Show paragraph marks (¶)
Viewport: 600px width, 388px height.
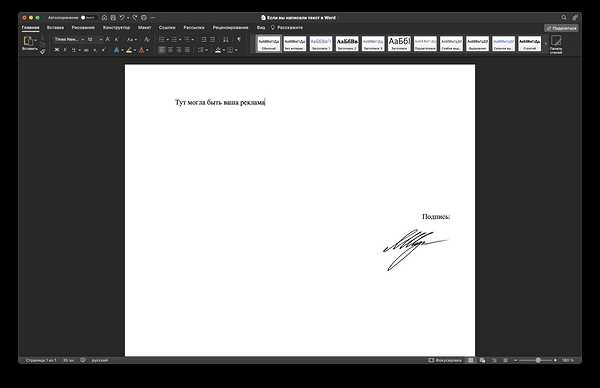coord(238,39)
